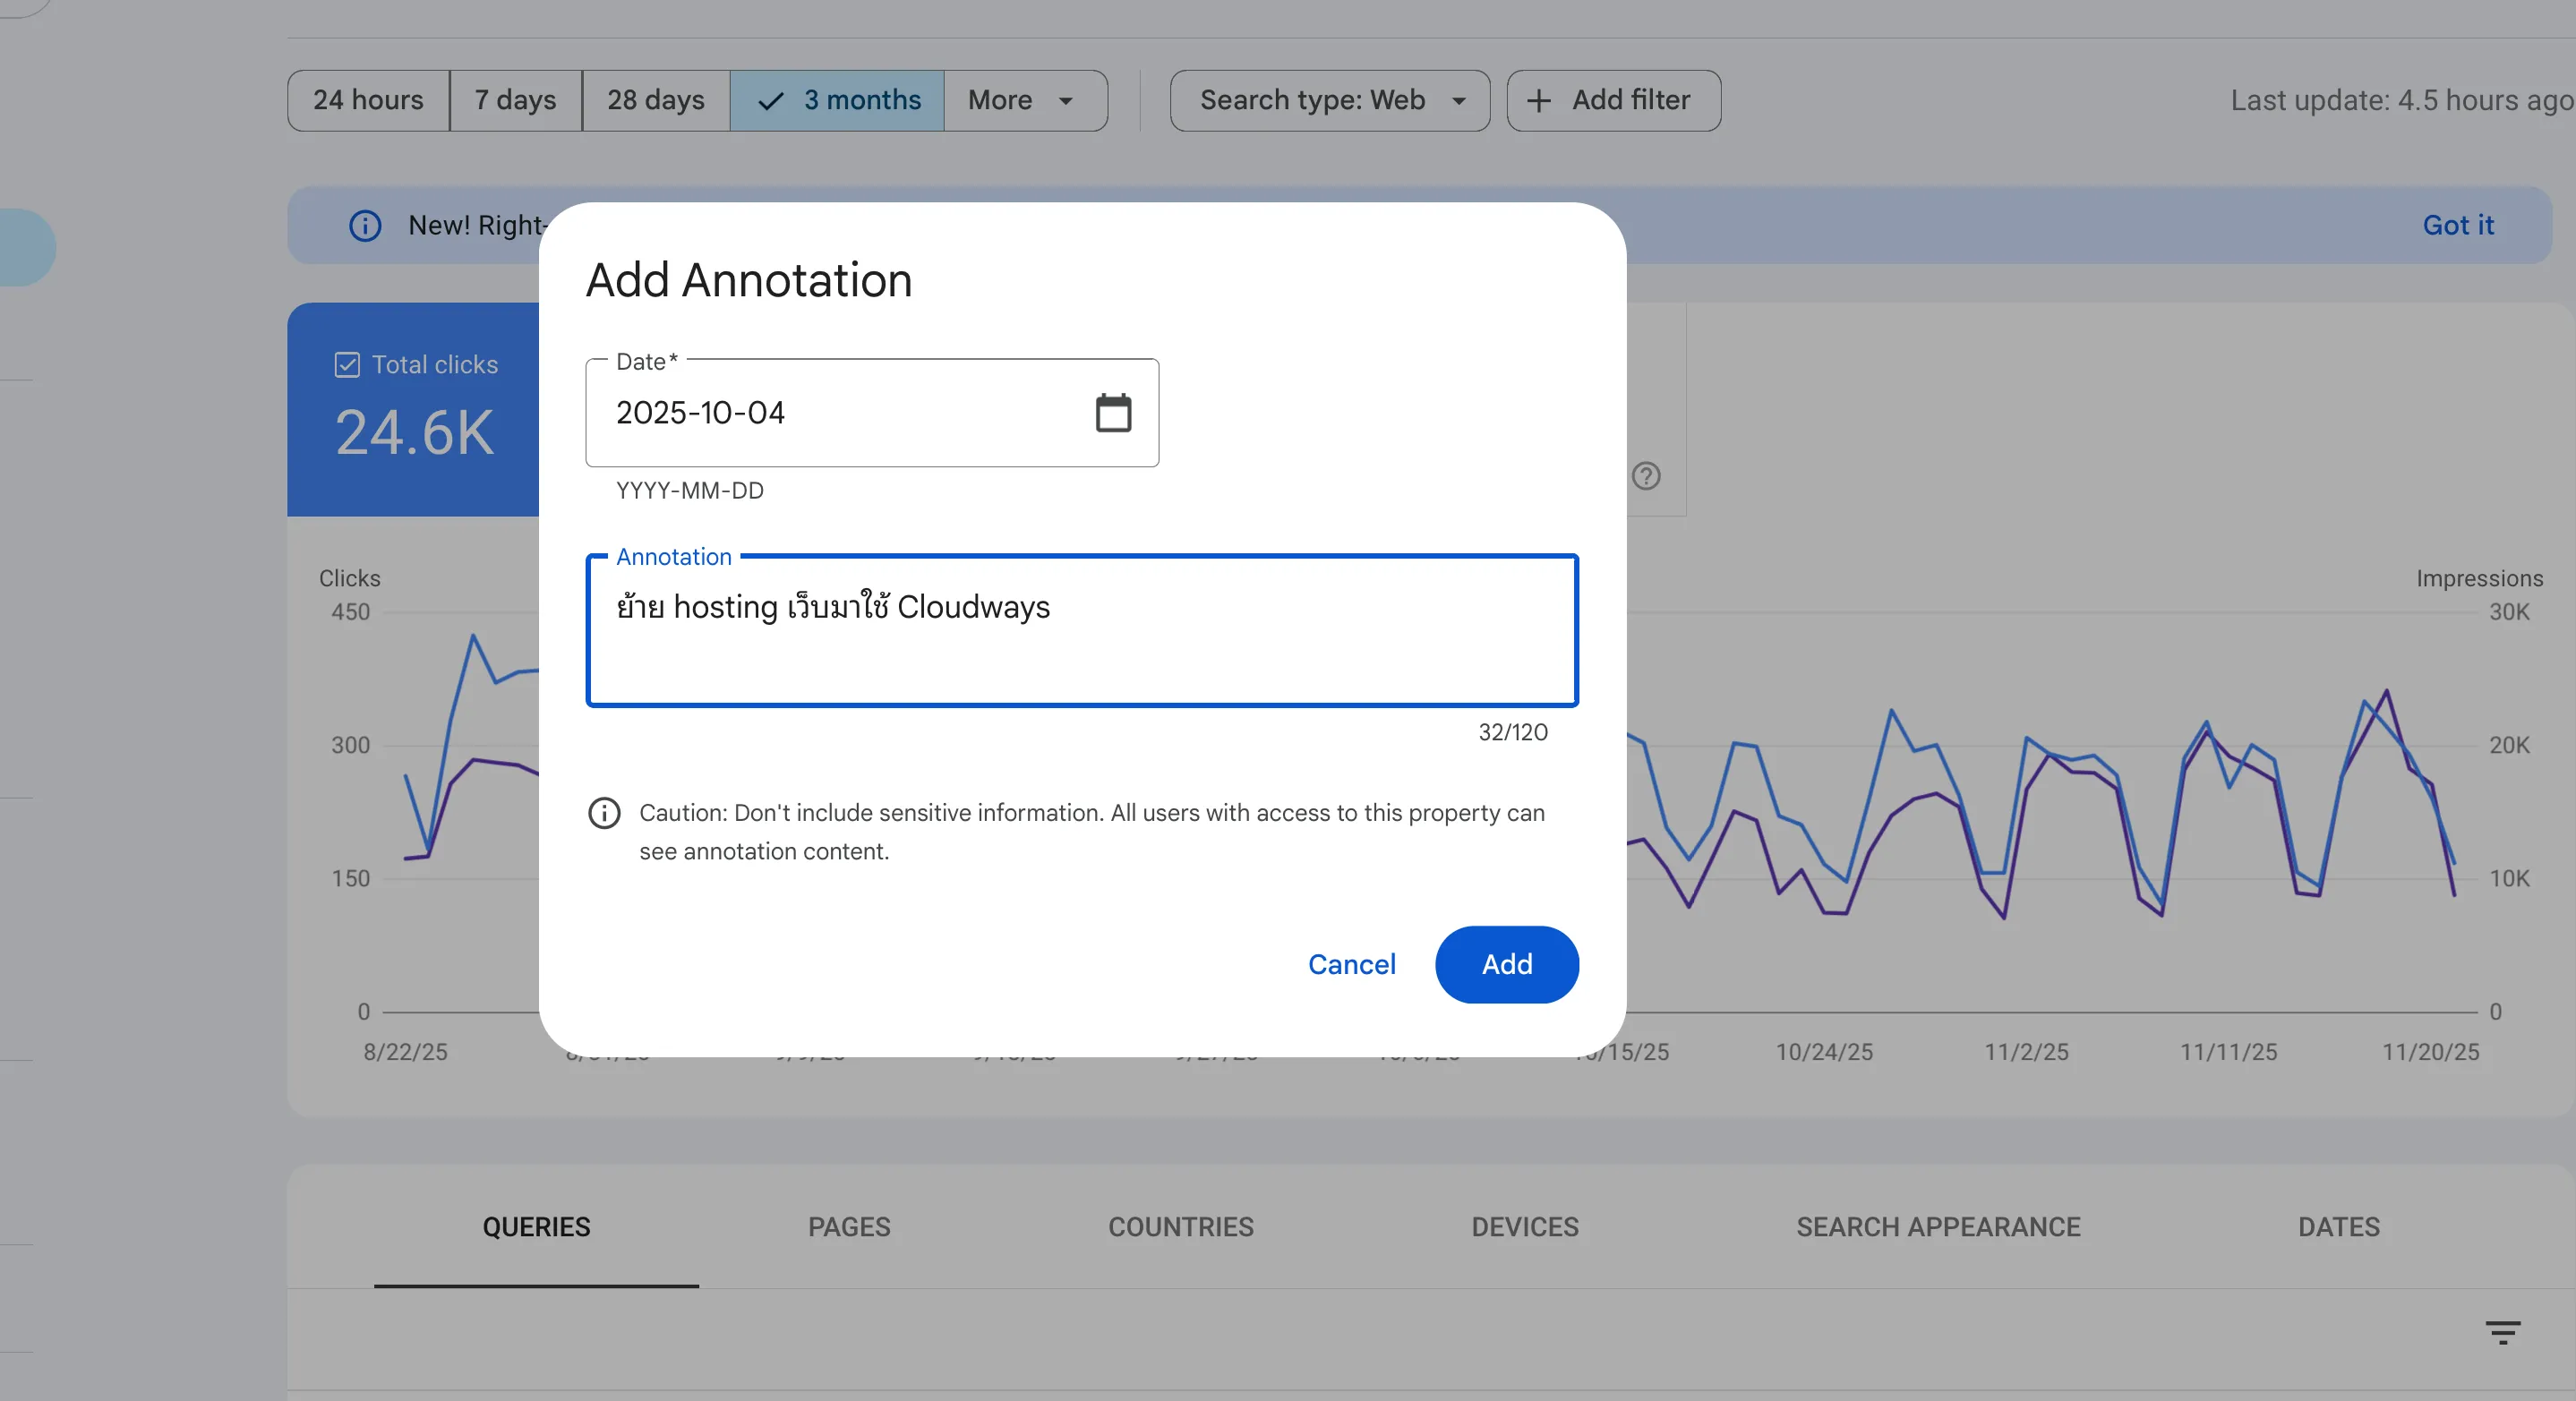Switch to the PAGES tab
2576x1401 pixels.
pyautogui.click(x=849, y=1227)
